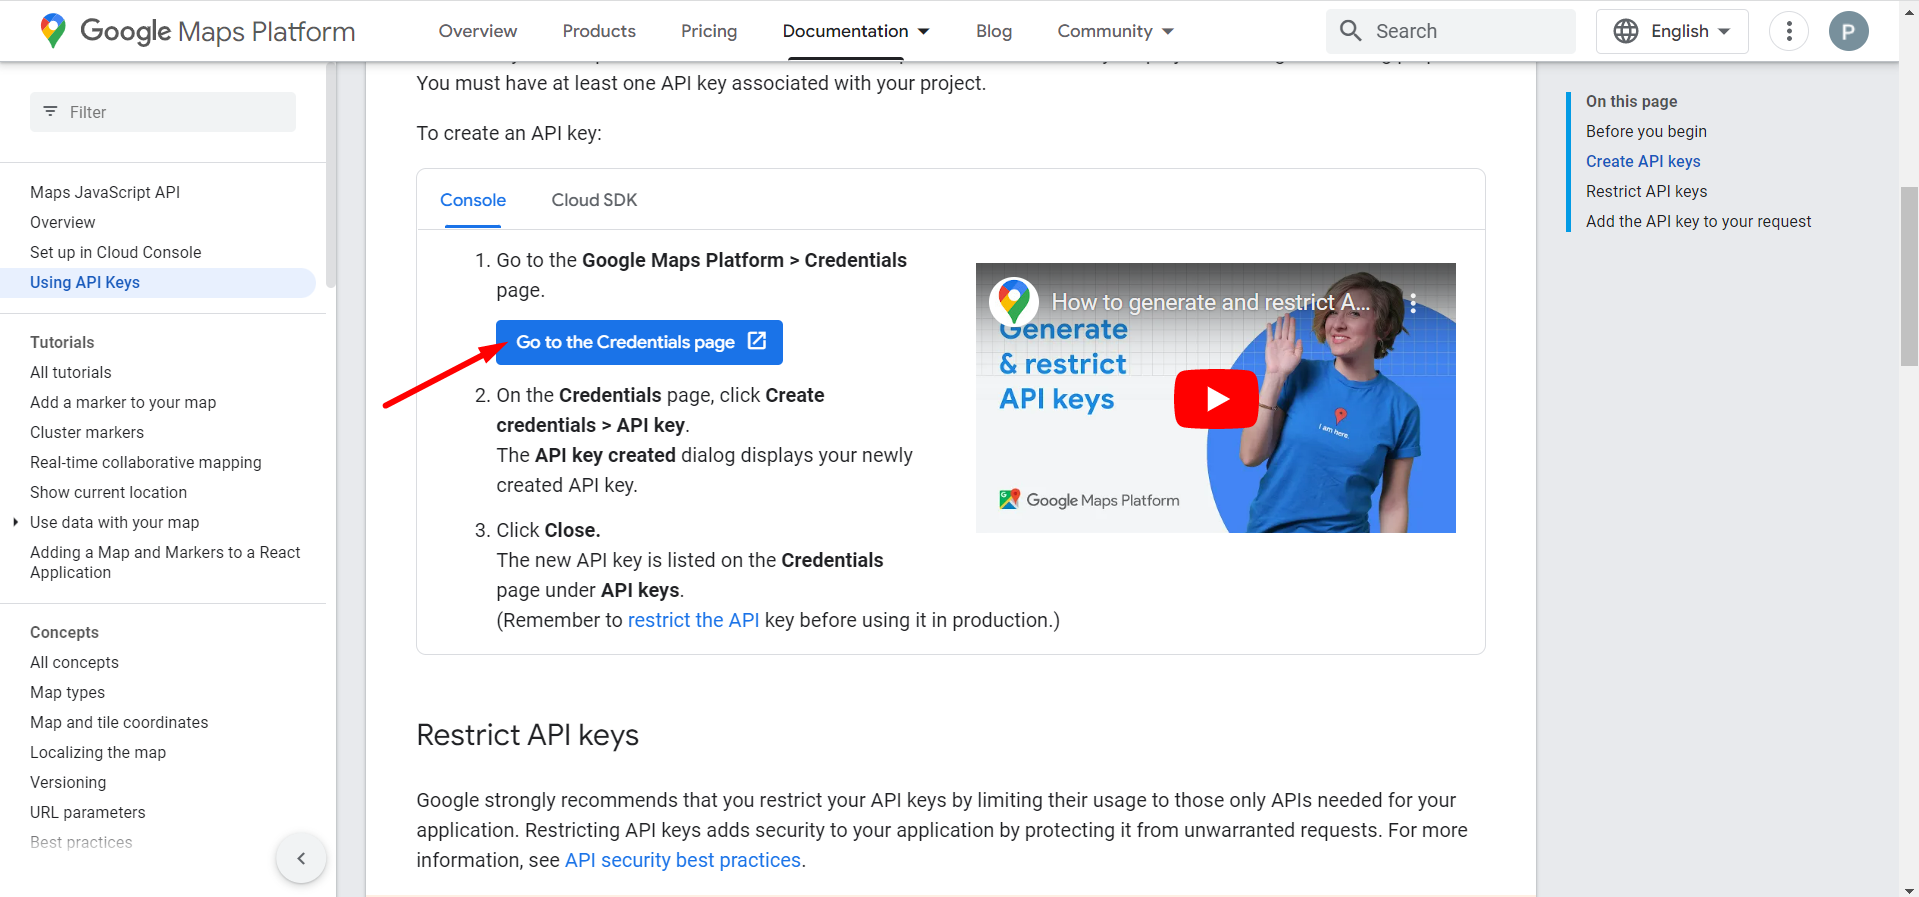
Task: Open the English language selector
Action: 1672,31
